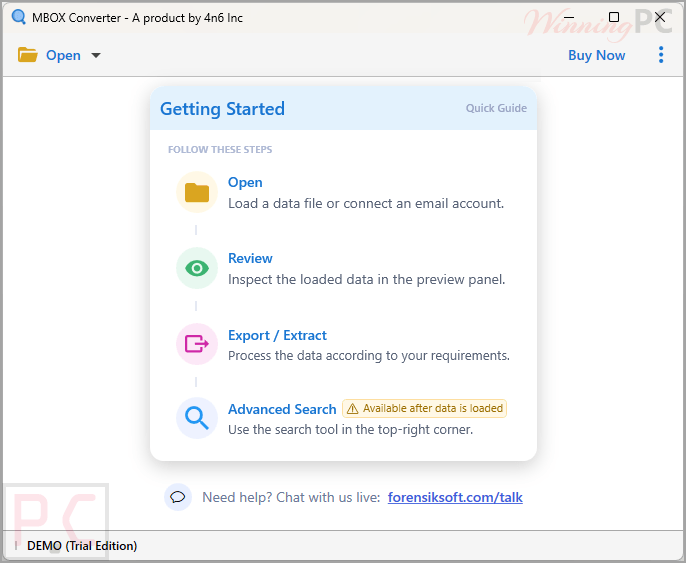Click the green eye Review icon
Image resolution: width=686 pixels, height=563 pixels.
point(197,268)
